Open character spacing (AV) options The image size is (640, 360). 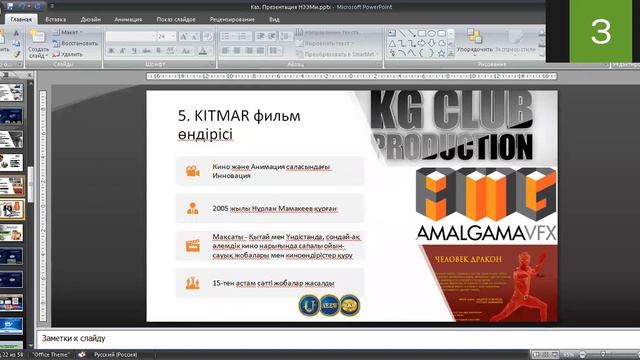pyautogui.click(x=171, y=51)
